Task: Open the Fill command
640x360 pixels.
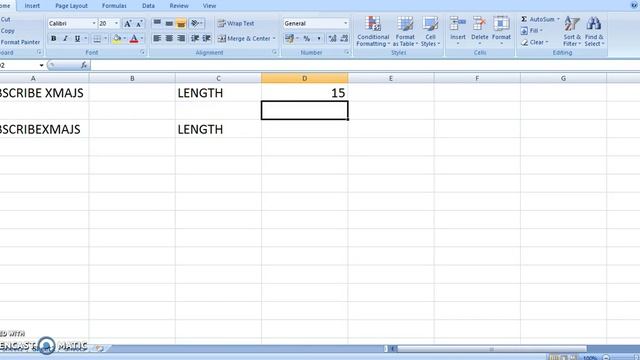Action: point(531,31)
